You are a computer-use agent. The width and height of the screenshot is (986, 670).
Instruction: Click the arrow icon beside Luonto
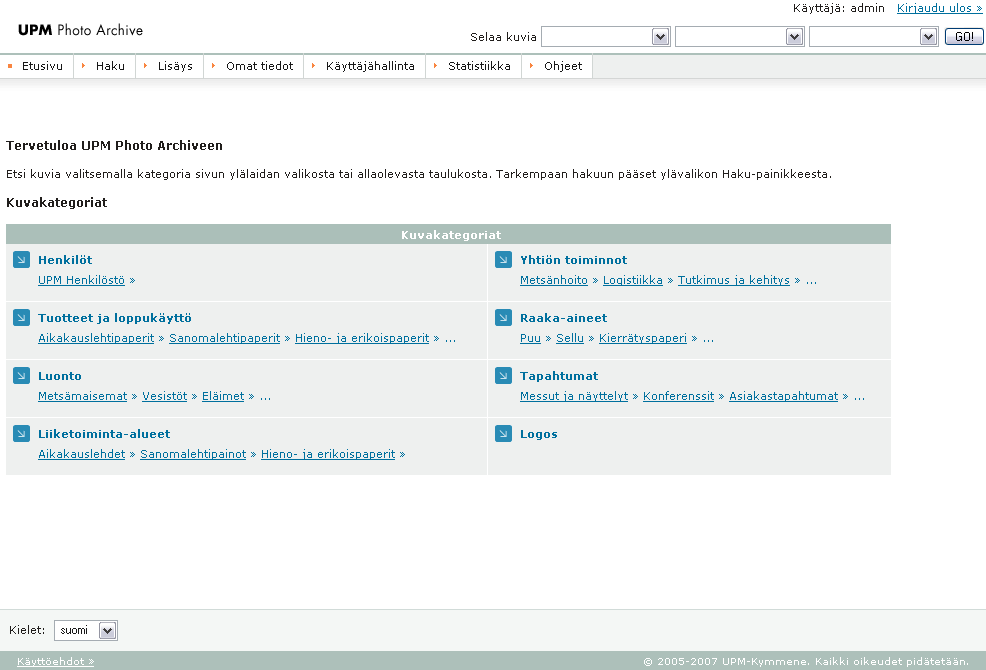[21, 375]
